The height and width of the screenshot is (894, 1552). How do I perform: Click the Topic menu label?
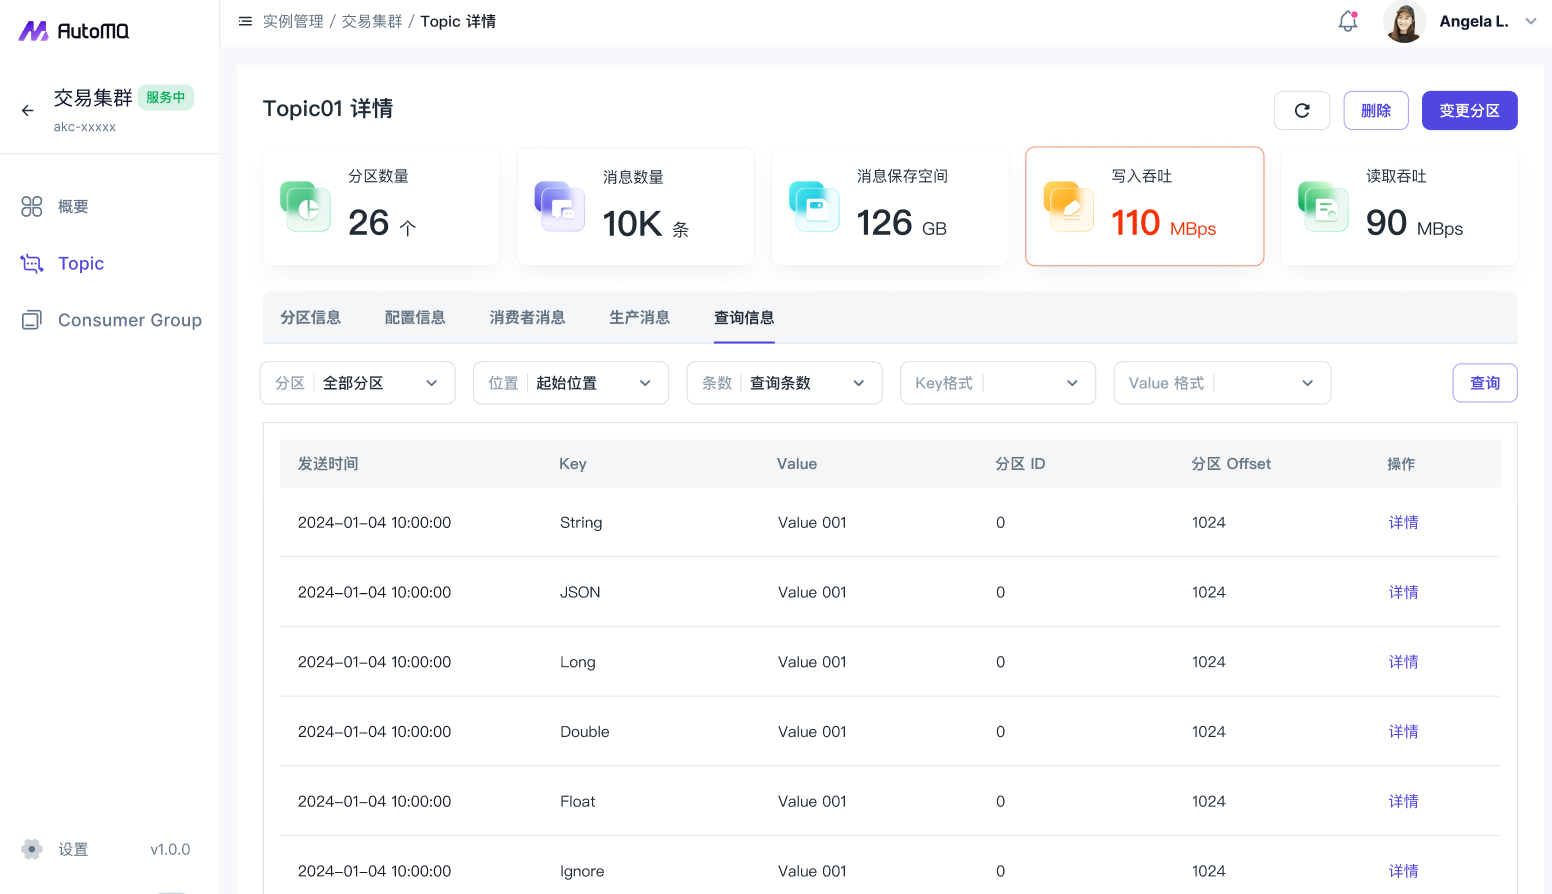coord(81,263)
